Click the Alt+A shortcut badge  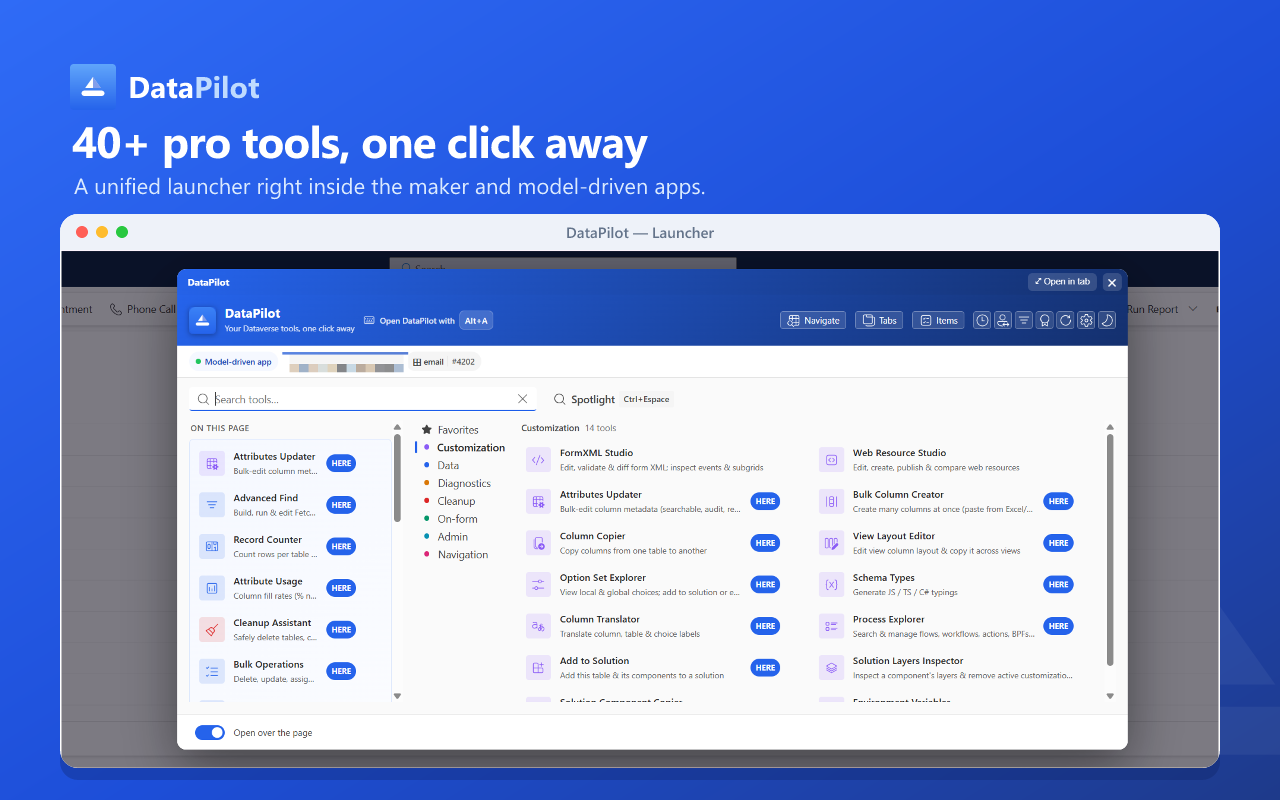pyautogui.click(x=476, y=321)
